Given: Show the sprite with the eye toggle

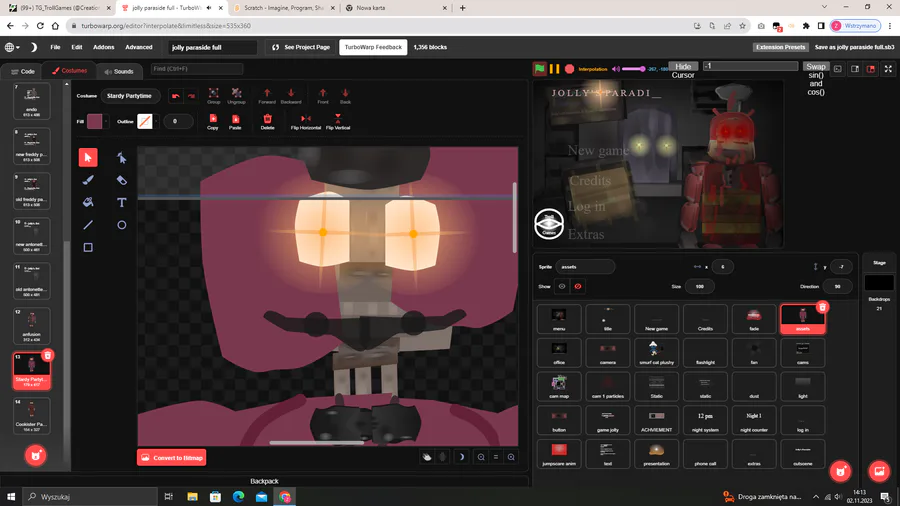Looking at the screenshot, I should [x=562, y=286].
